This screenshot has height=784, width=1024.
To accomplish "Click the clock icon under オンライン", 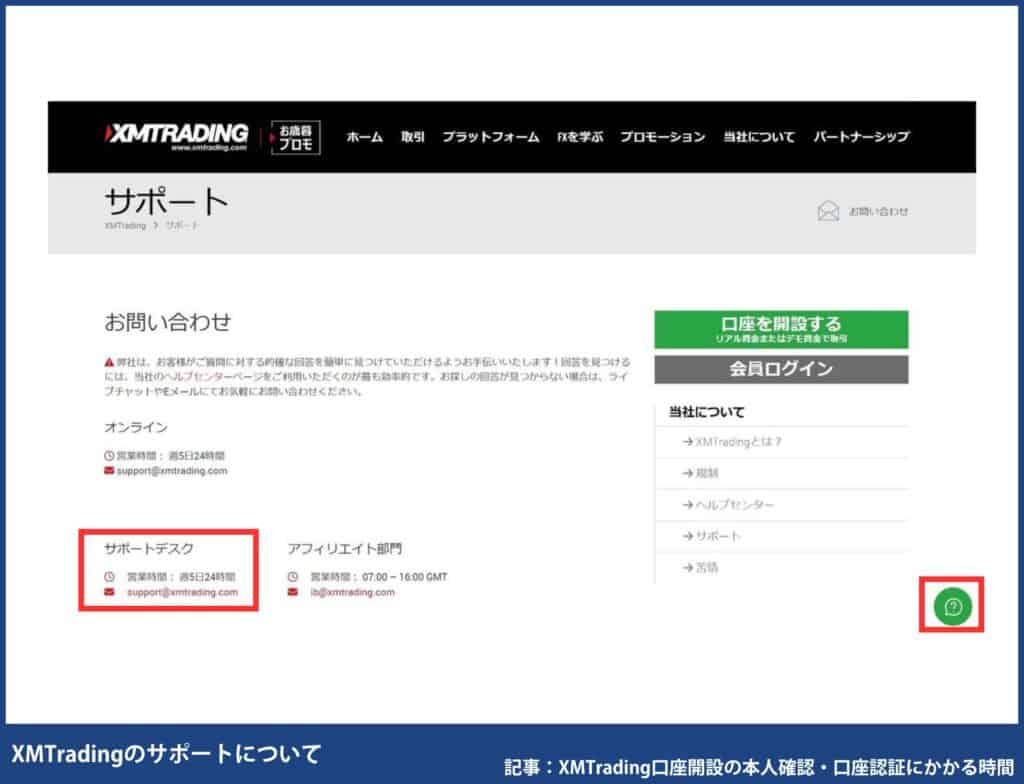I will pos(109,455).
